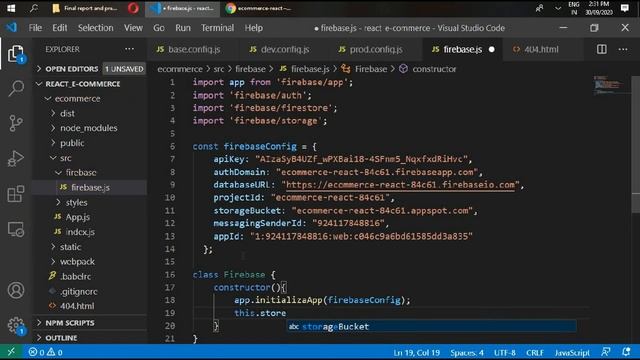This screenshot has width=640, height=360.
Task: Change indentation via Spaces: 4
Action: click(467, 352)
